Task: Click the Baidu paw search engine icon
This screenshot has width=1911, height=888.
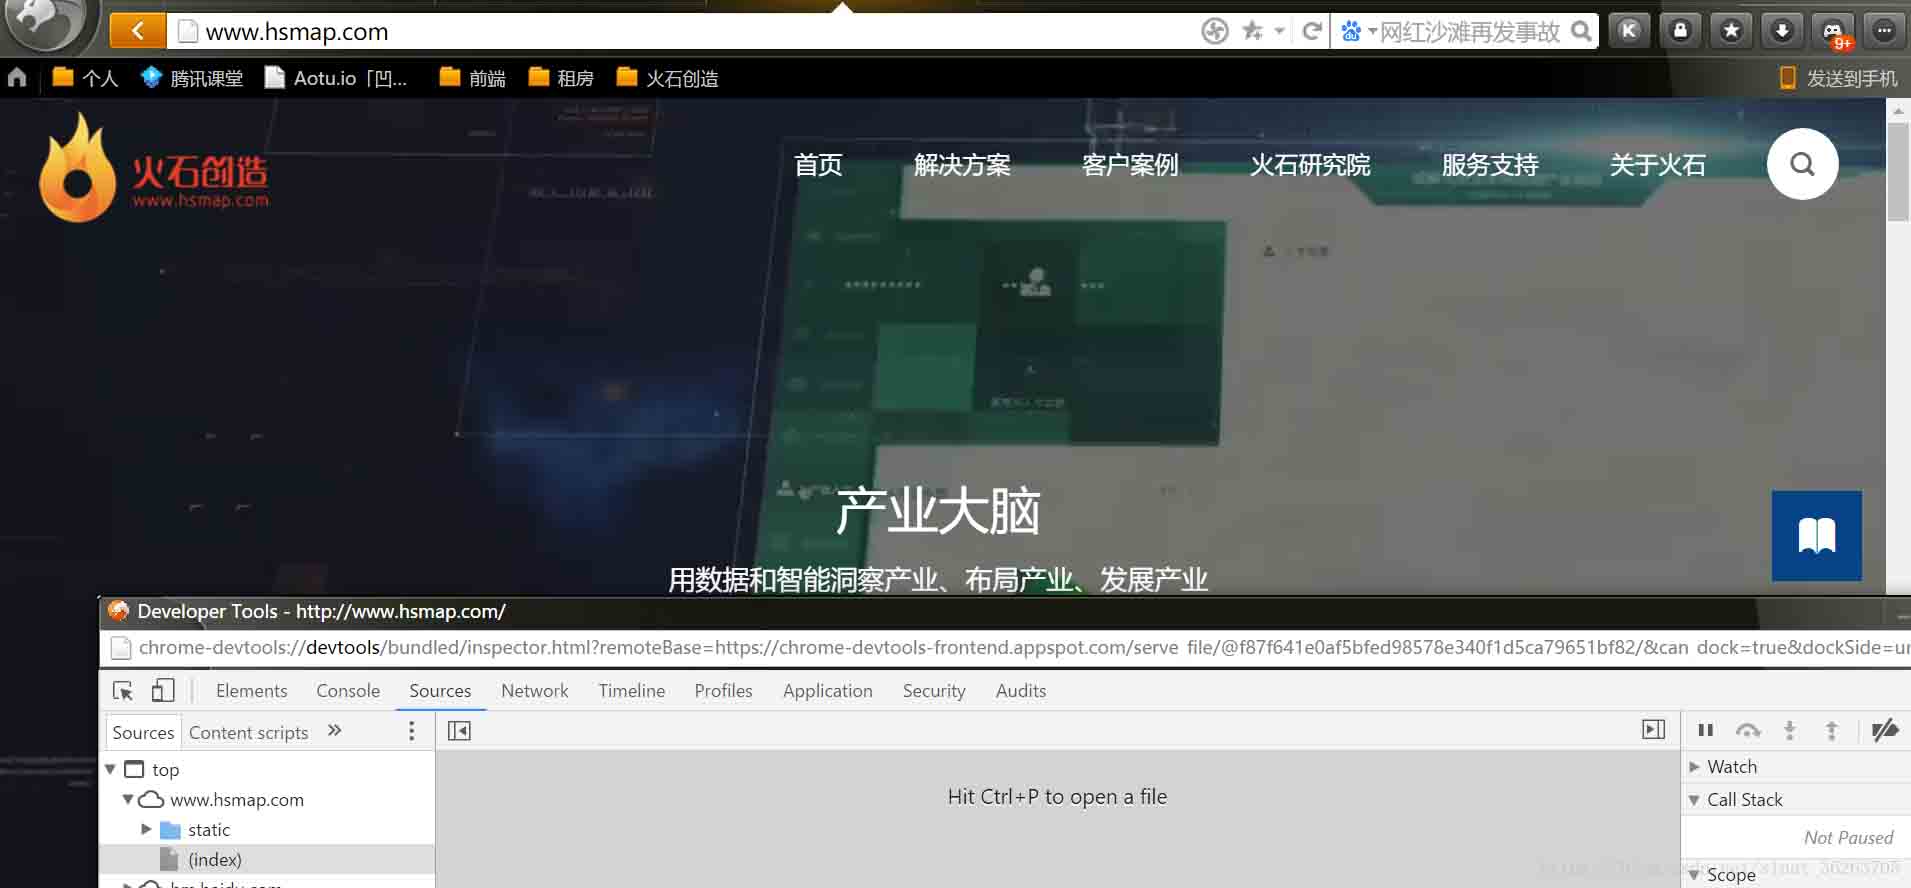Action: click(x=1351, y=31)
